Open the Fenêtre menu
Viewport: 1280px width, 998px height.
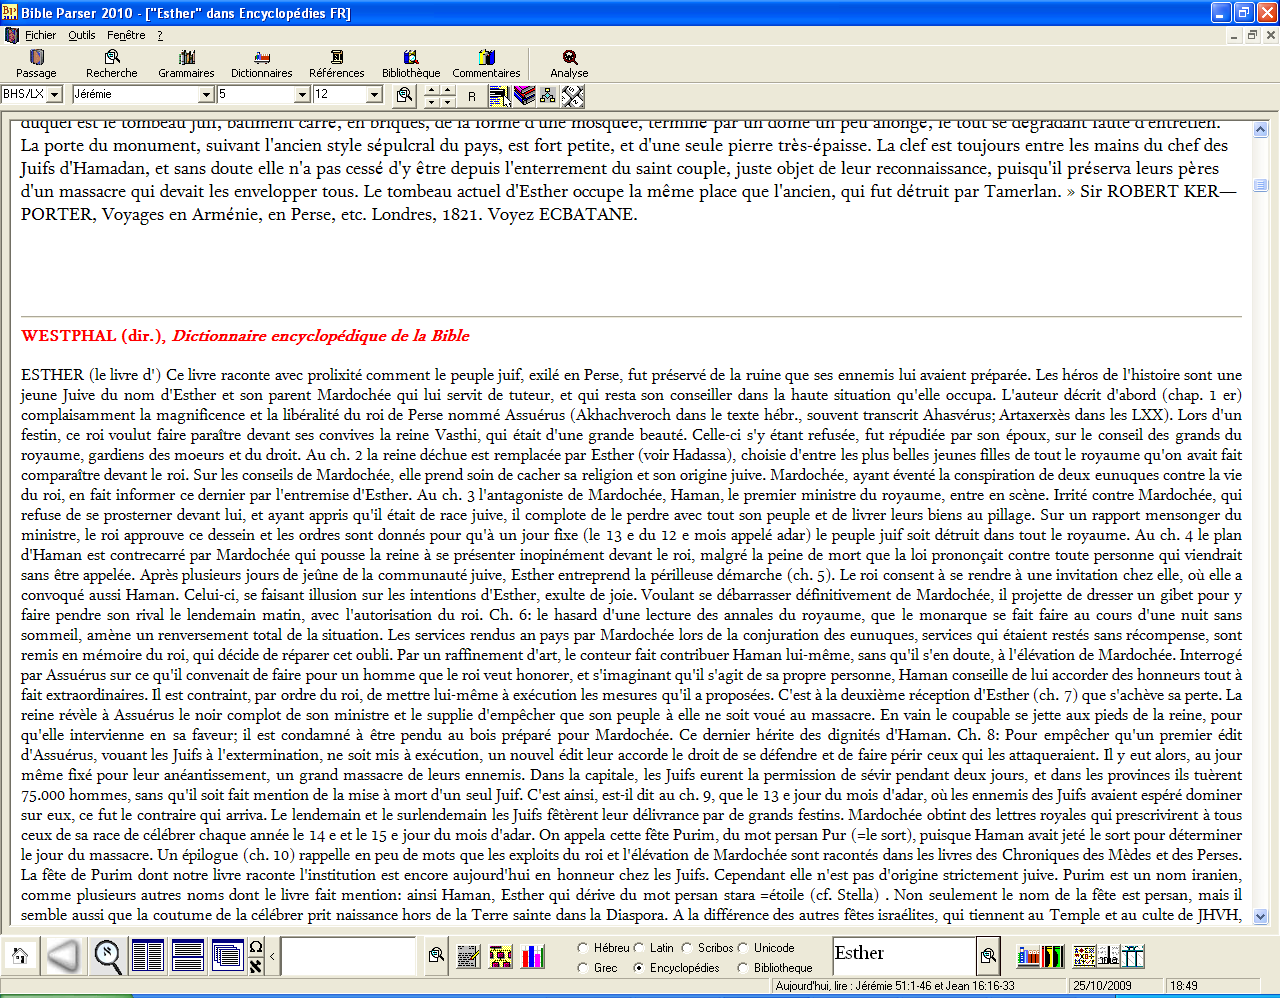point(126,35)
